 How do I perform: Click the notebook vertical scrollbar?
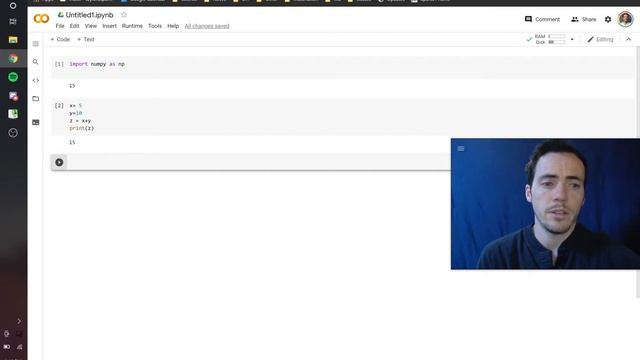click(638, 171)
